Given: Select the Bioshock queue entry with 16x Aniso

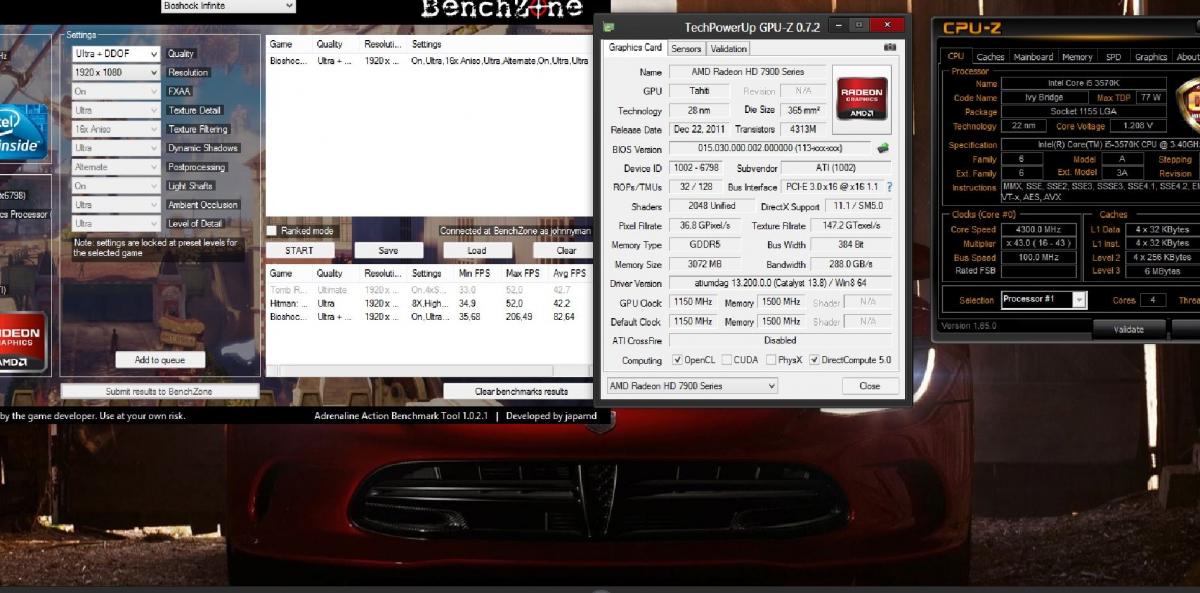Looking at the screenshot, I should [x=429, y=61].
